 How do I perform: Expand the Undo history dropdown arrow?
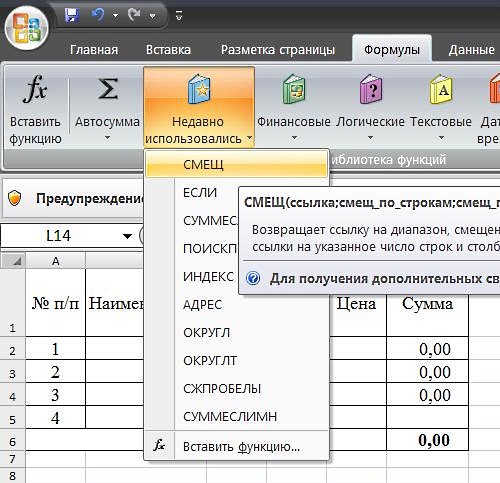115,15
